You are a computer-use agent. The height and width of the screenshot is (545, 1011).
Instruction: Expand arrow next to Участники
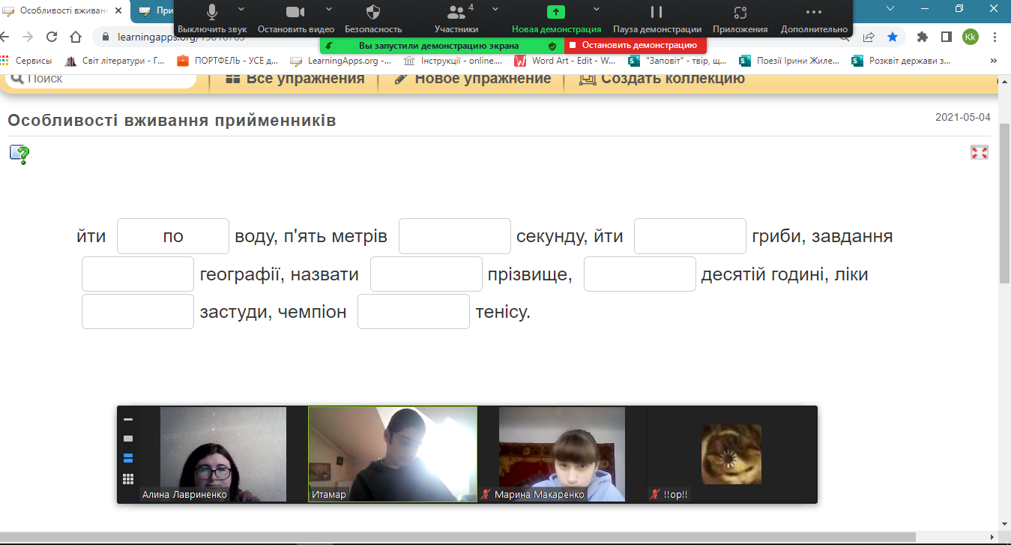tap(495, 10)
